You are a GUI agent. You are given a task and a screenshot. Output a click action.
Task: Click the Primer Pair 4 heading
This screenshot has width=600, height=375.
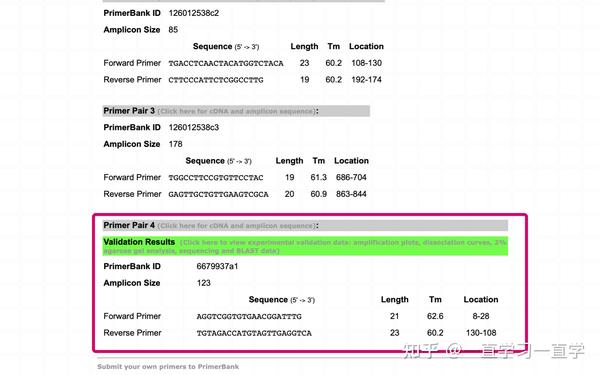[x=129, y=225]
